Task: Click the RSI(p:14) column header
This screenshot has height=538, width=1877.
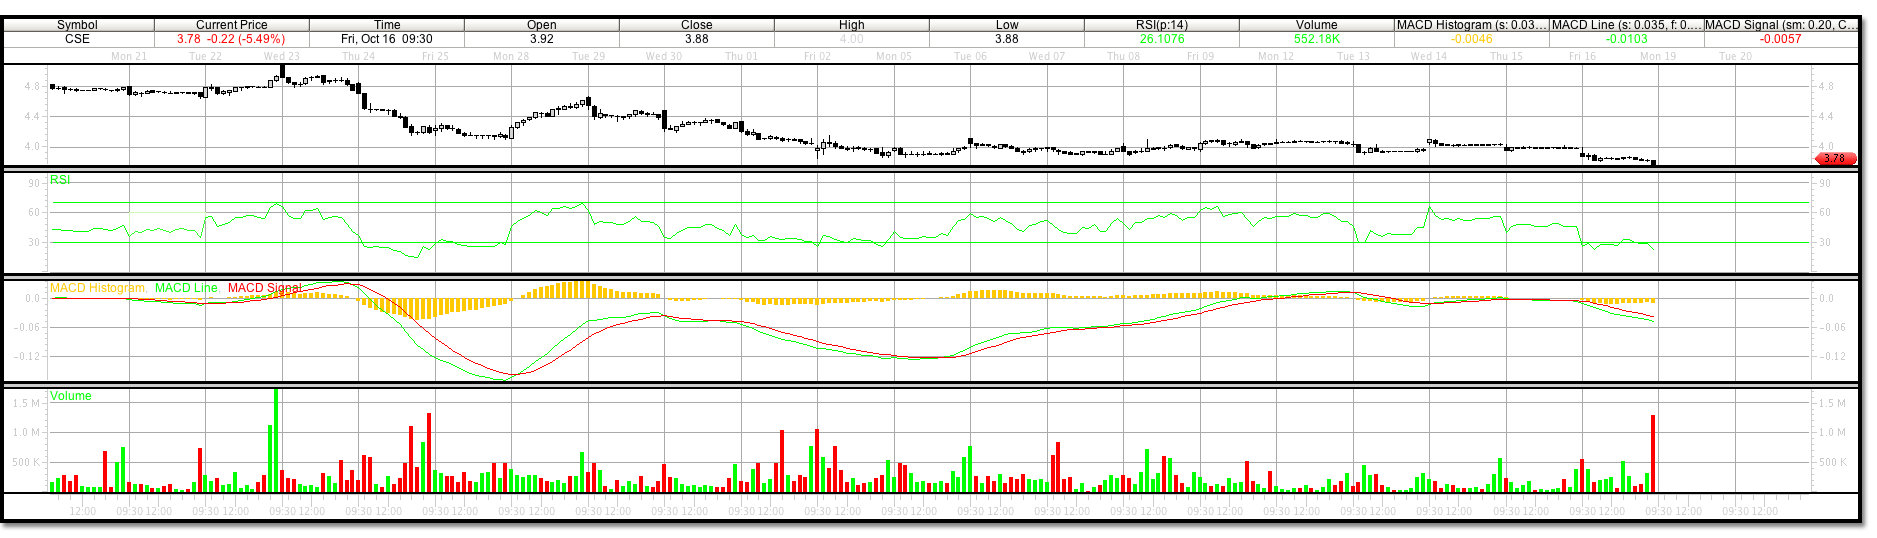Action: click(1161, 25)
